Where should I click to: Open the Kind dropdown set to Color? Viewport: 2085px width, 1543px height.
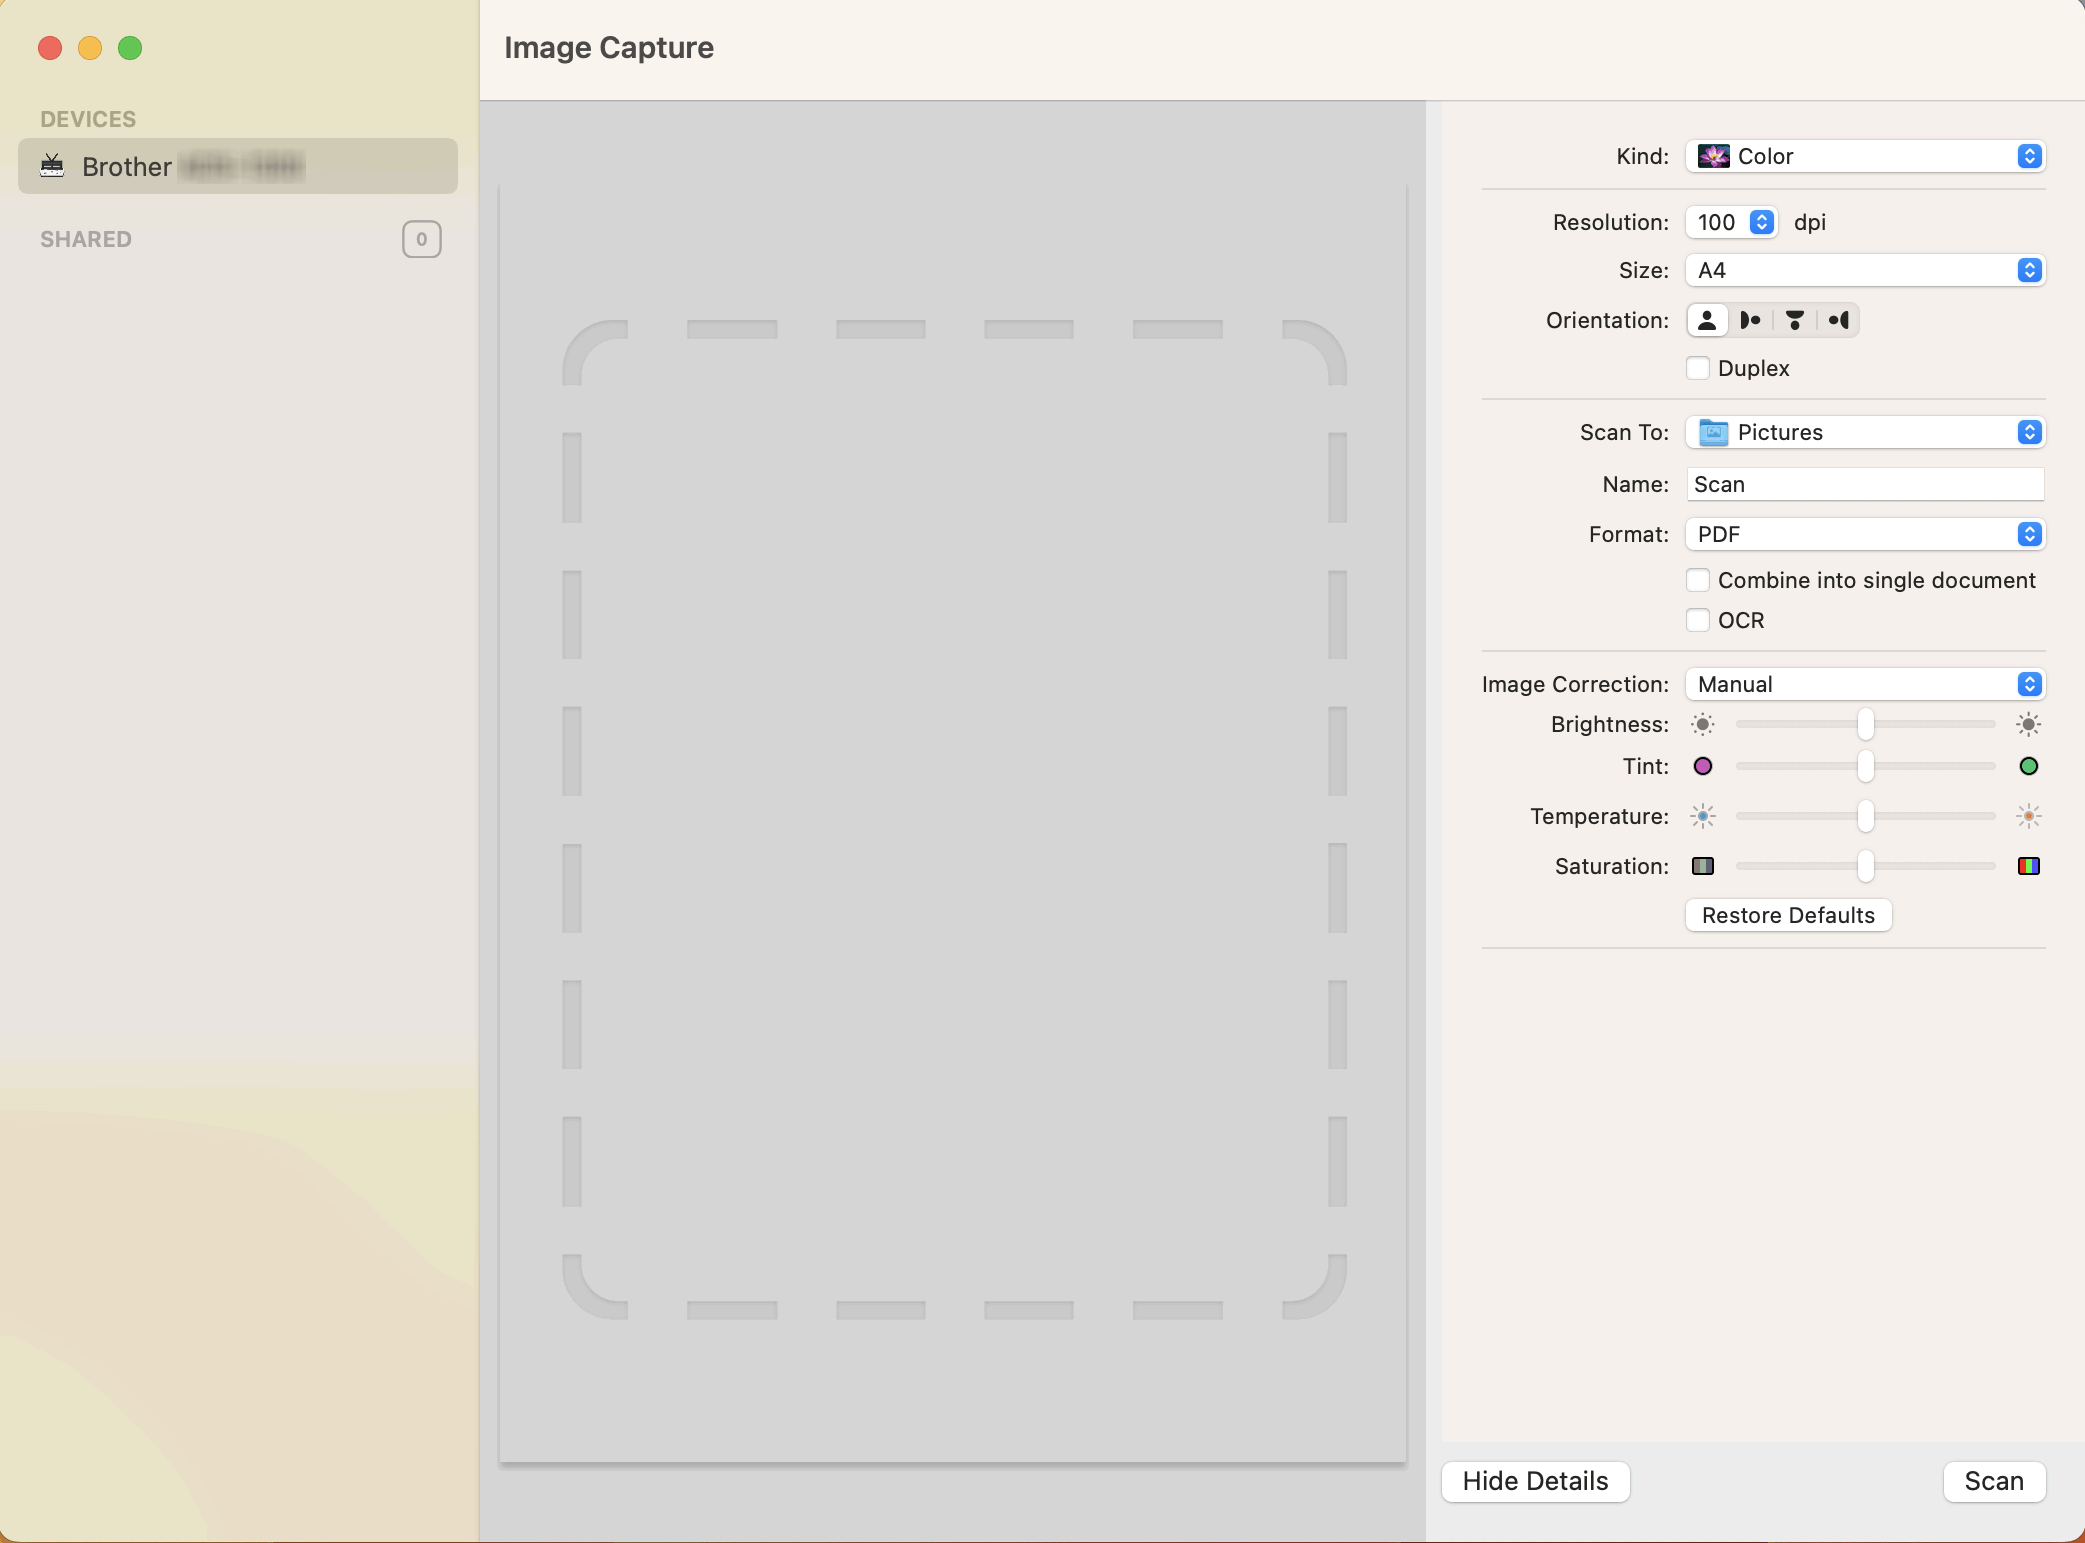(1865, 156)
